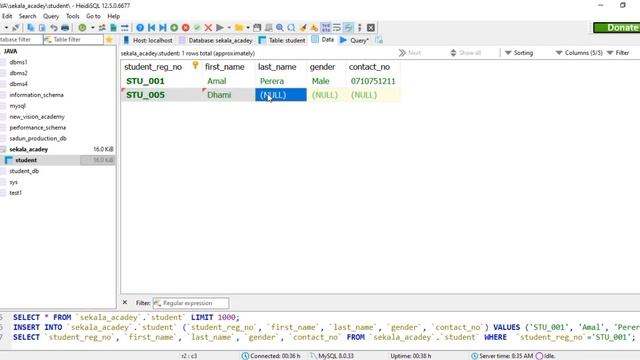Select the Dhami first_name cell
Image resolution: width=640 pixels, height=360 pixels.
[228, 95]
